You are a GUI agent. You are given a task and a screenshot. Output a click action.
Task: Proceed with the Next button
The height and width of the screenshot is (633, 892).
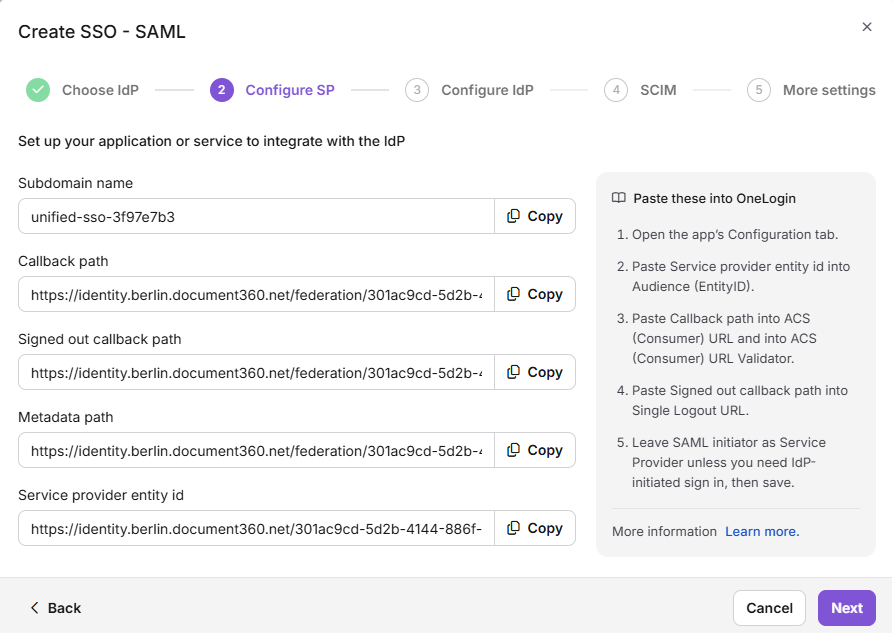pyautogui.click(x=846, y=608)
